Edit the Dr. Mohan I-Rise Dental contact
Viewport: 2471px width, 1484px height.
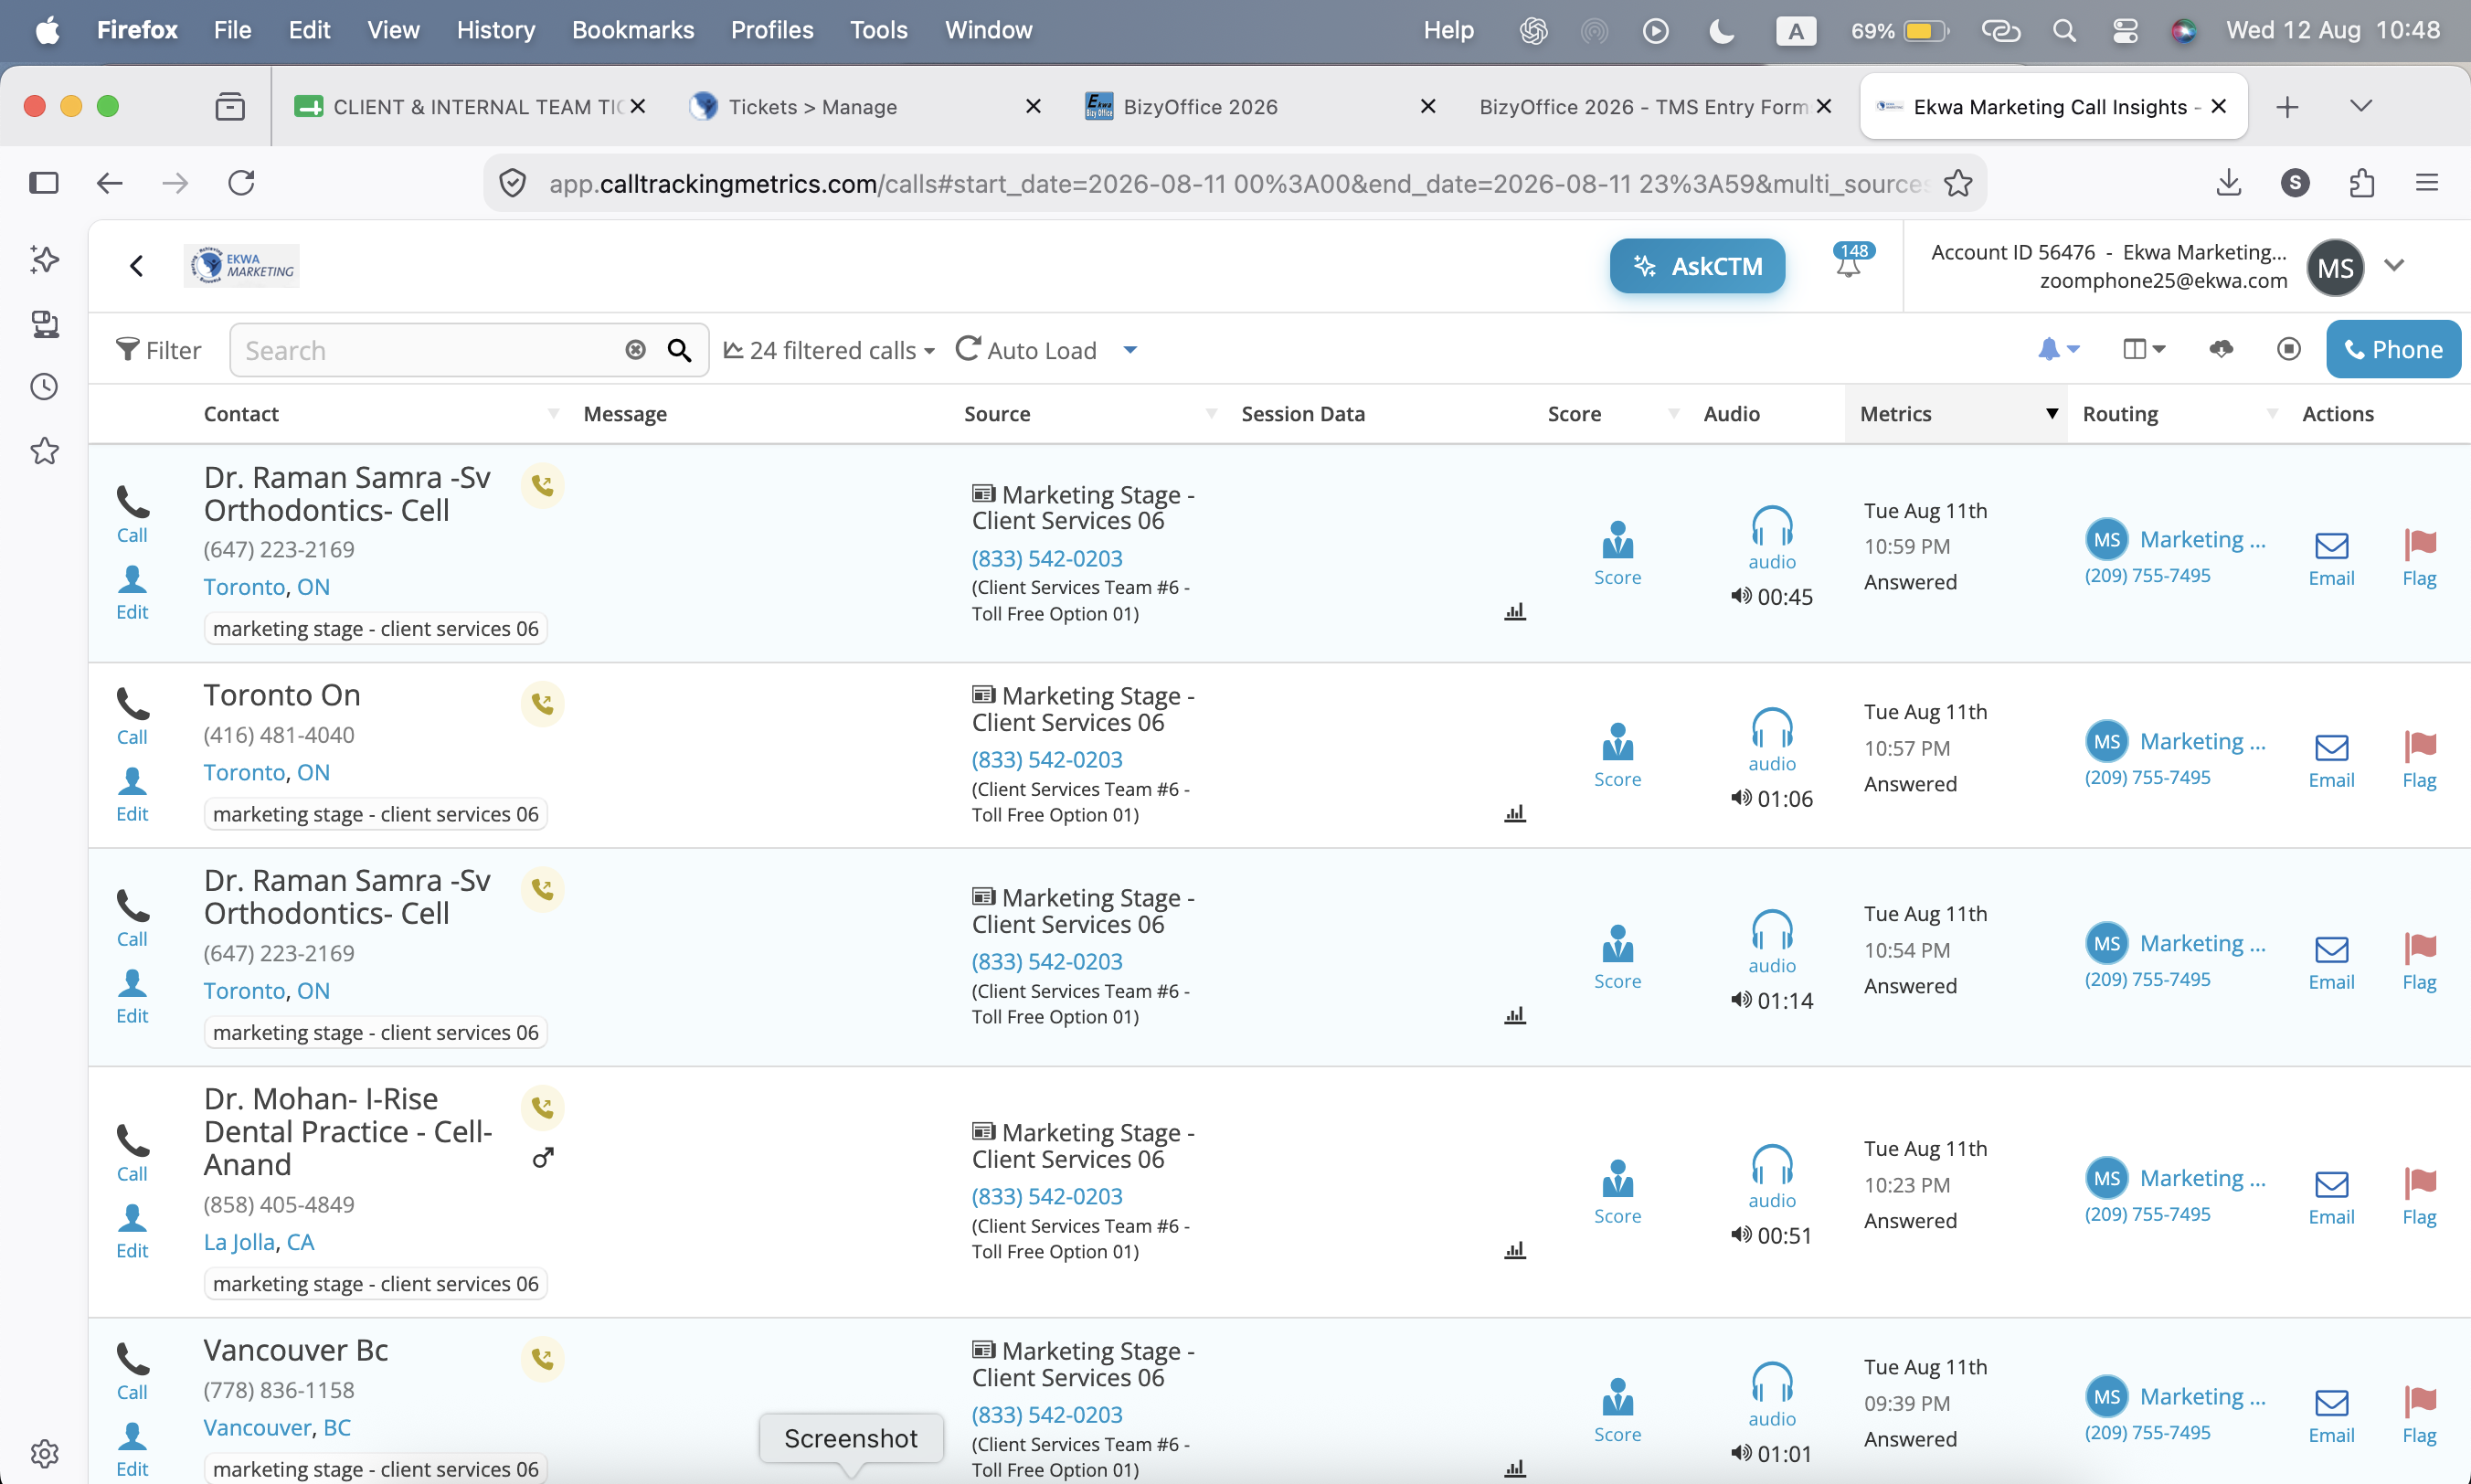132,1231
